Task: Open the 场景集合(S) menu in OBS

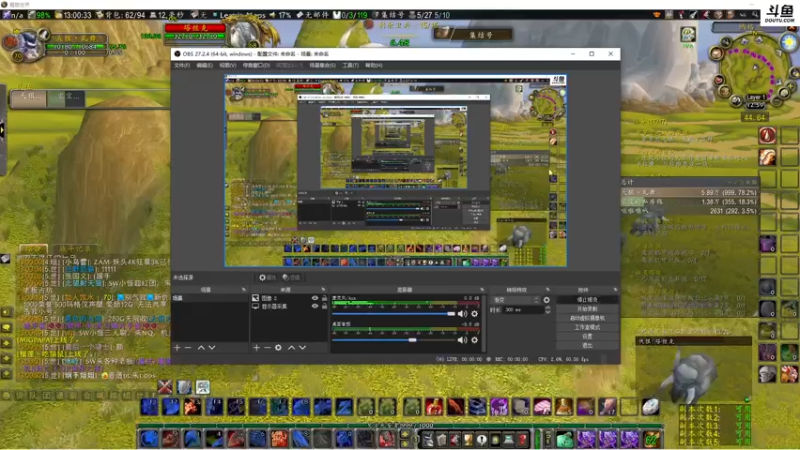Action: pos(322,65)
